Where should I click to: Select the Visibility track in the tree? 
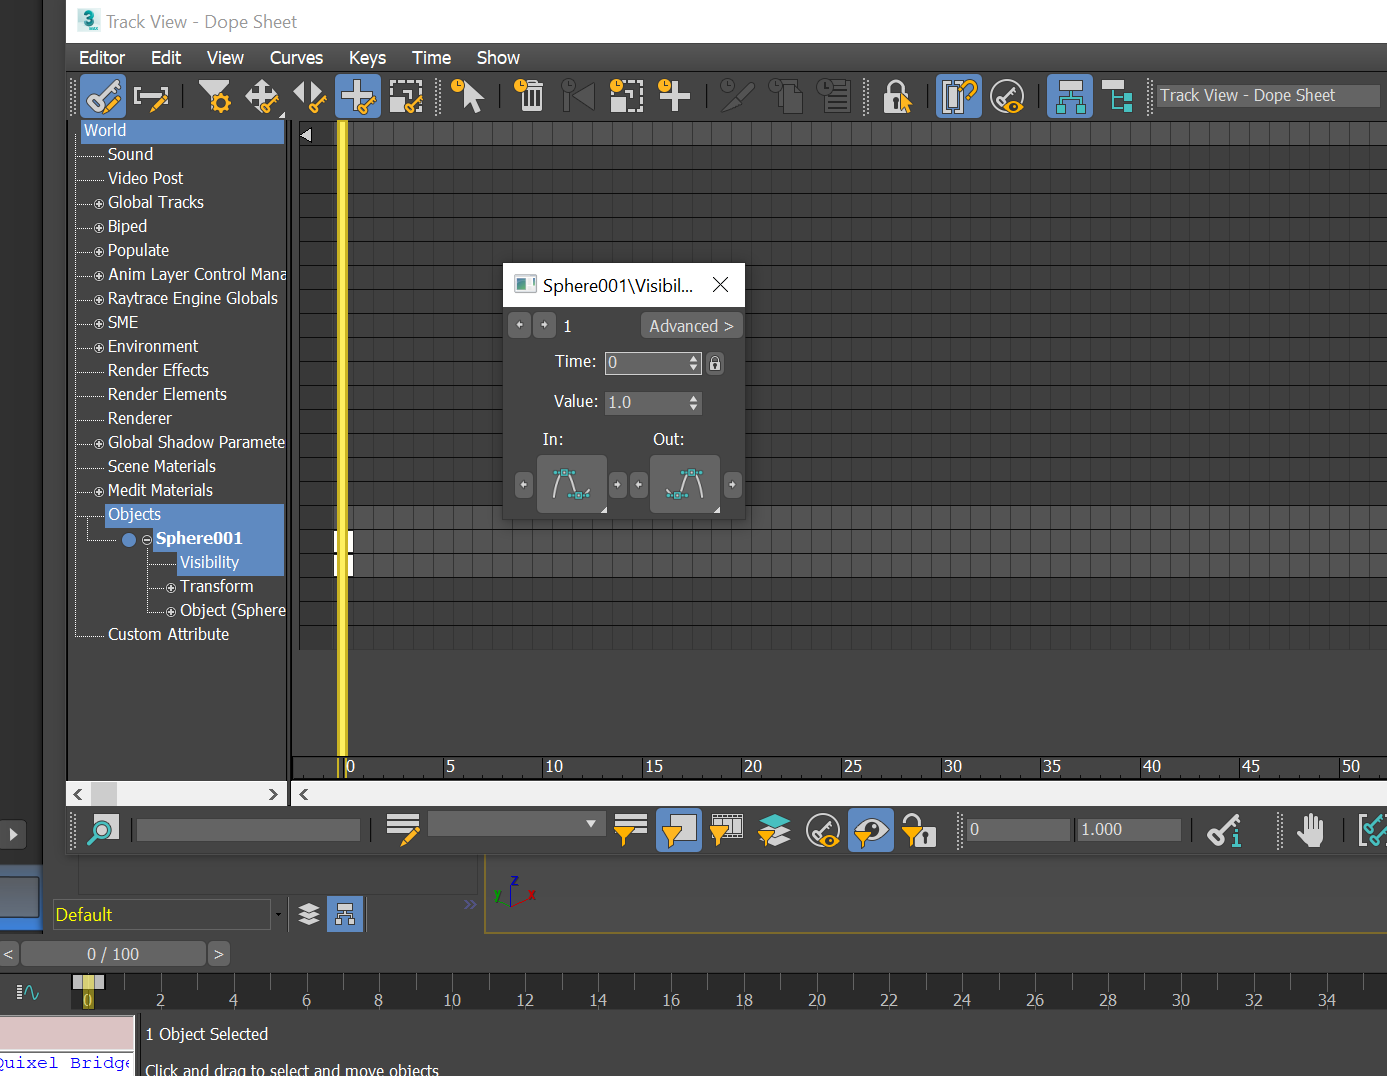coord(209,563)
